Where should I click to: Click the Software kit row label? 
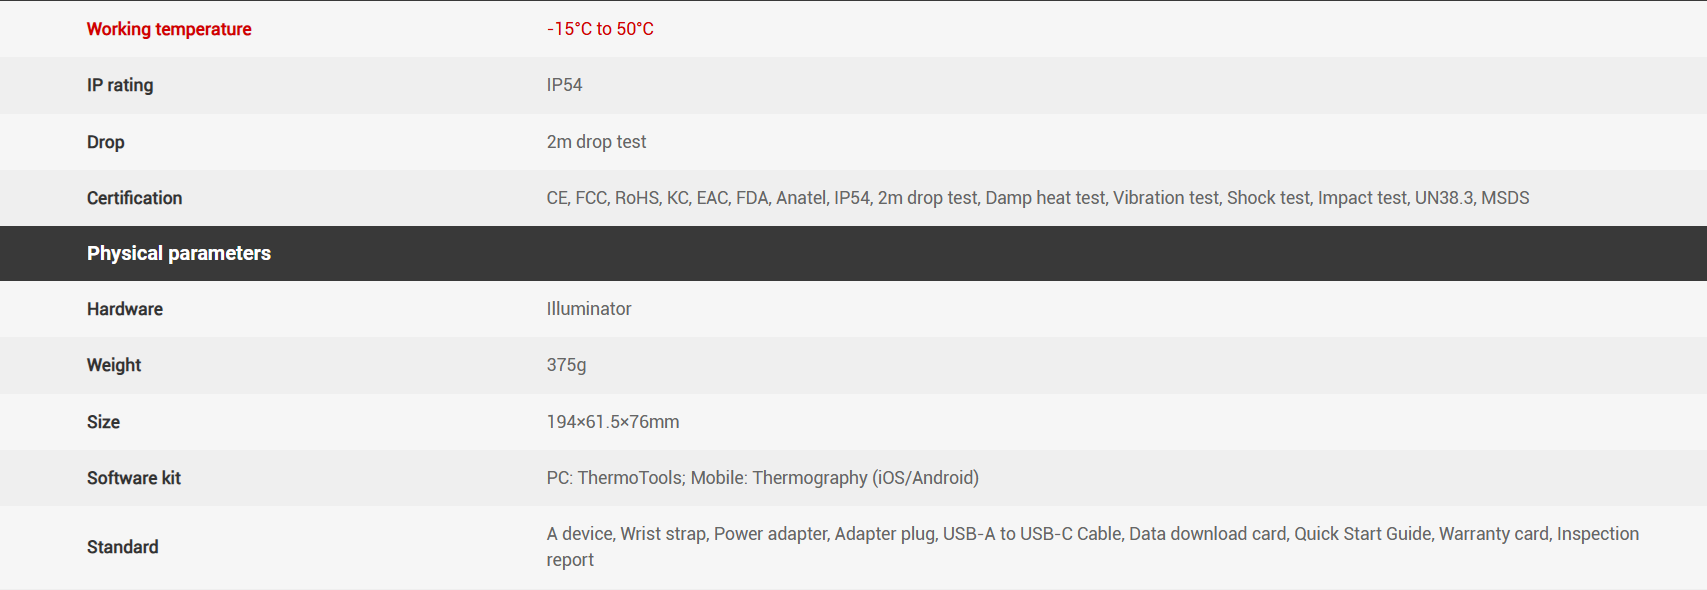[134, 478]
